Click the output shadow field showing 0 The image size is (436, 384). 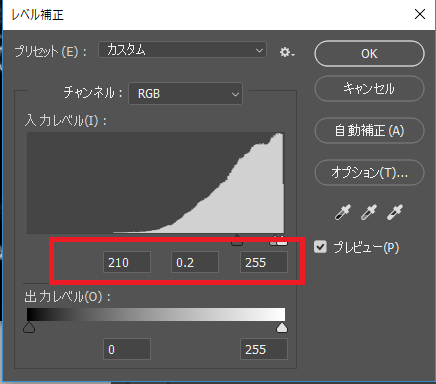click(127, 349)
